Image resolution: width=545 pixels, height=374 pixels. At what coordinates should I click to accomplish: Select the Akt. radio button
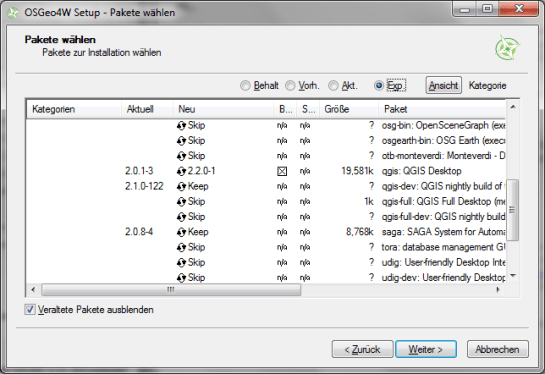(x=333, y=86)
